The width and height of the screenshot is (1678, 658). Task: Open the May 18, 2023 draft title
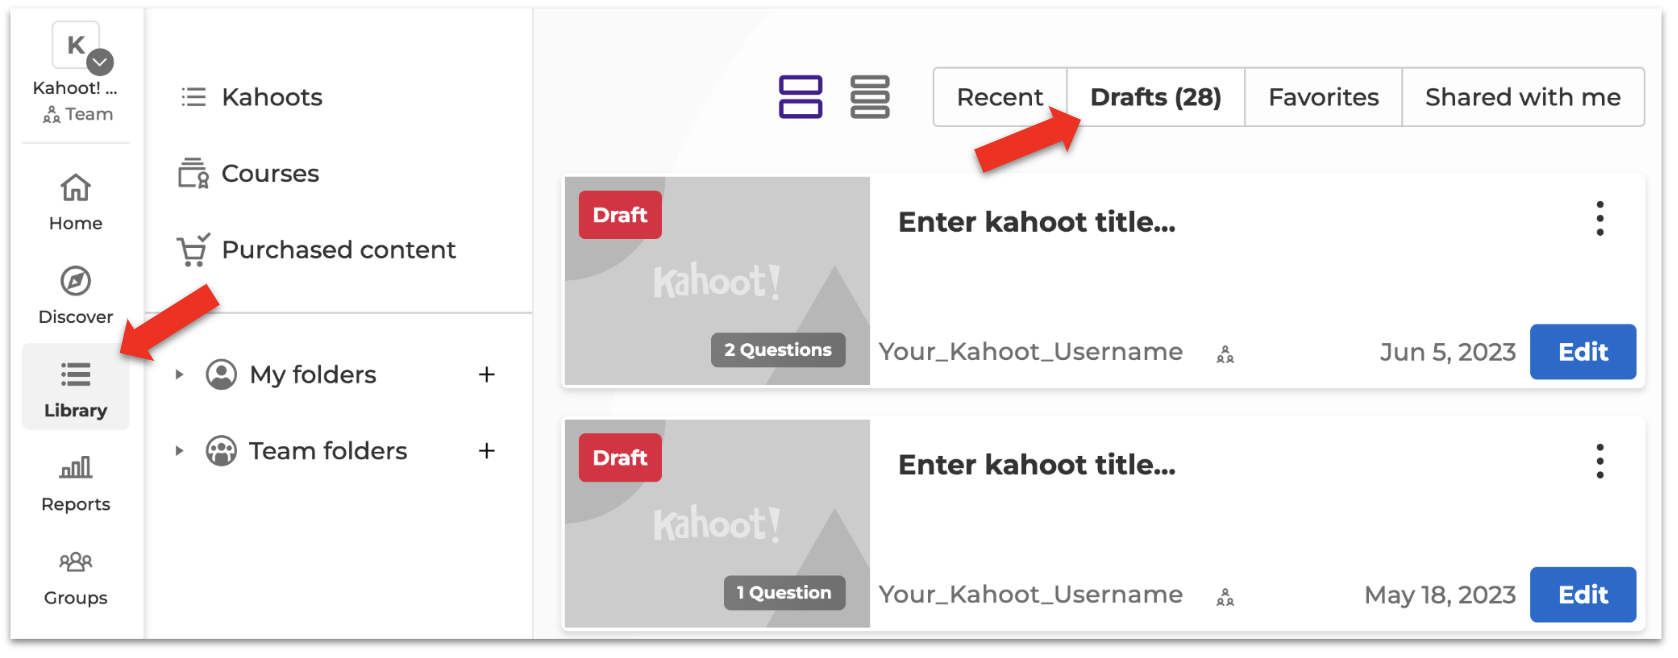[x=1037, y=465]
